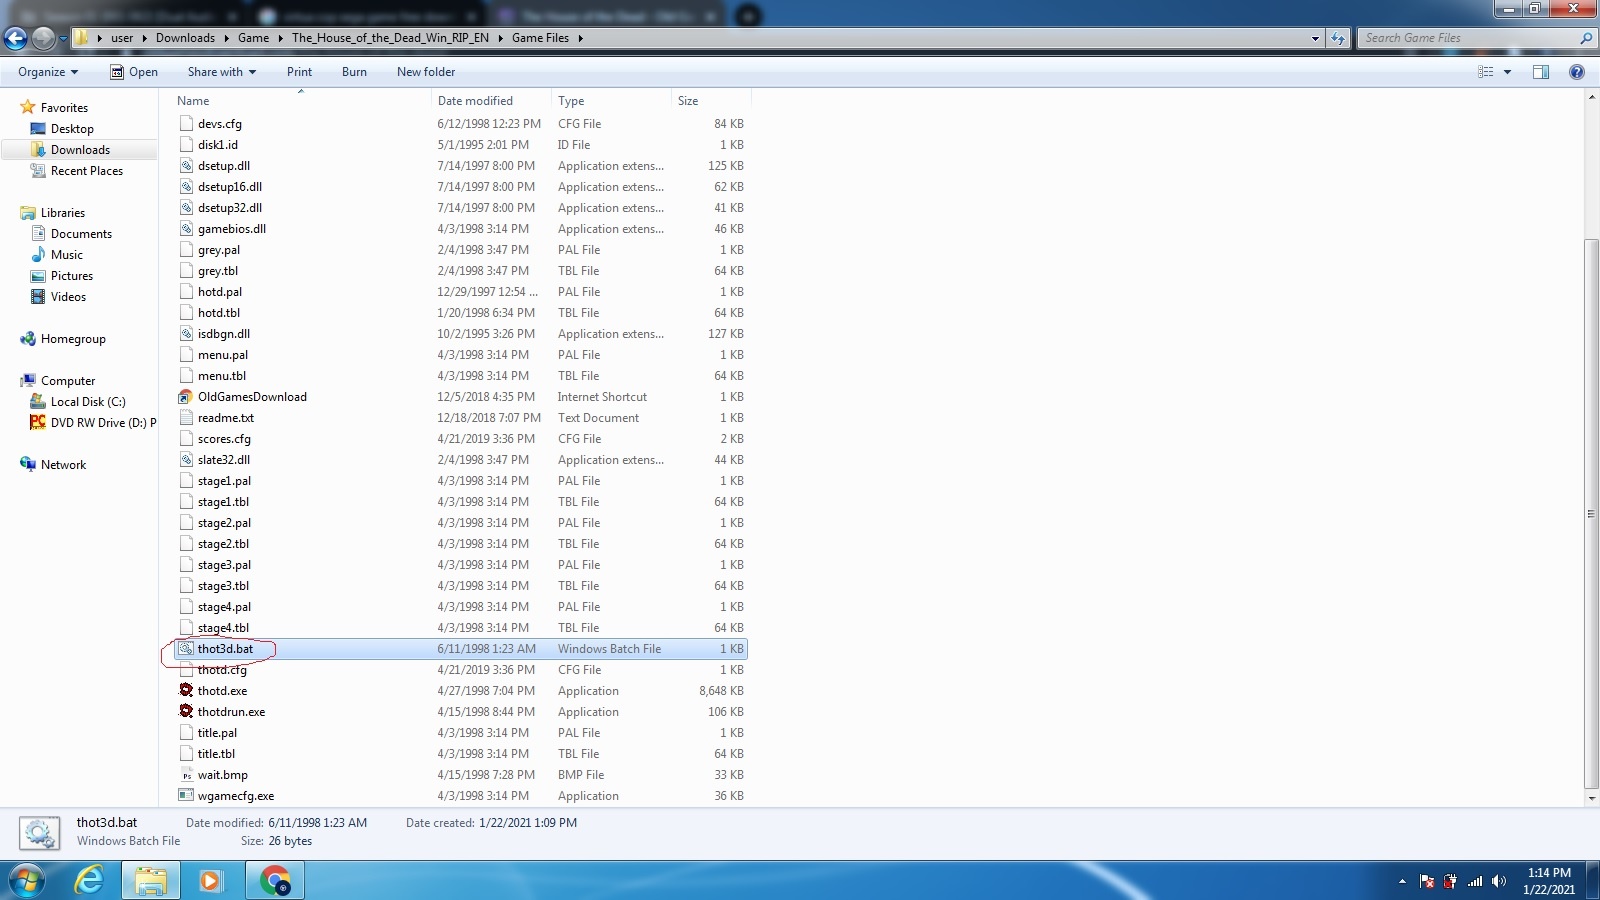Click Burn in the toolbar
This screenshot has width=1600, height=900.
(354, 72)
